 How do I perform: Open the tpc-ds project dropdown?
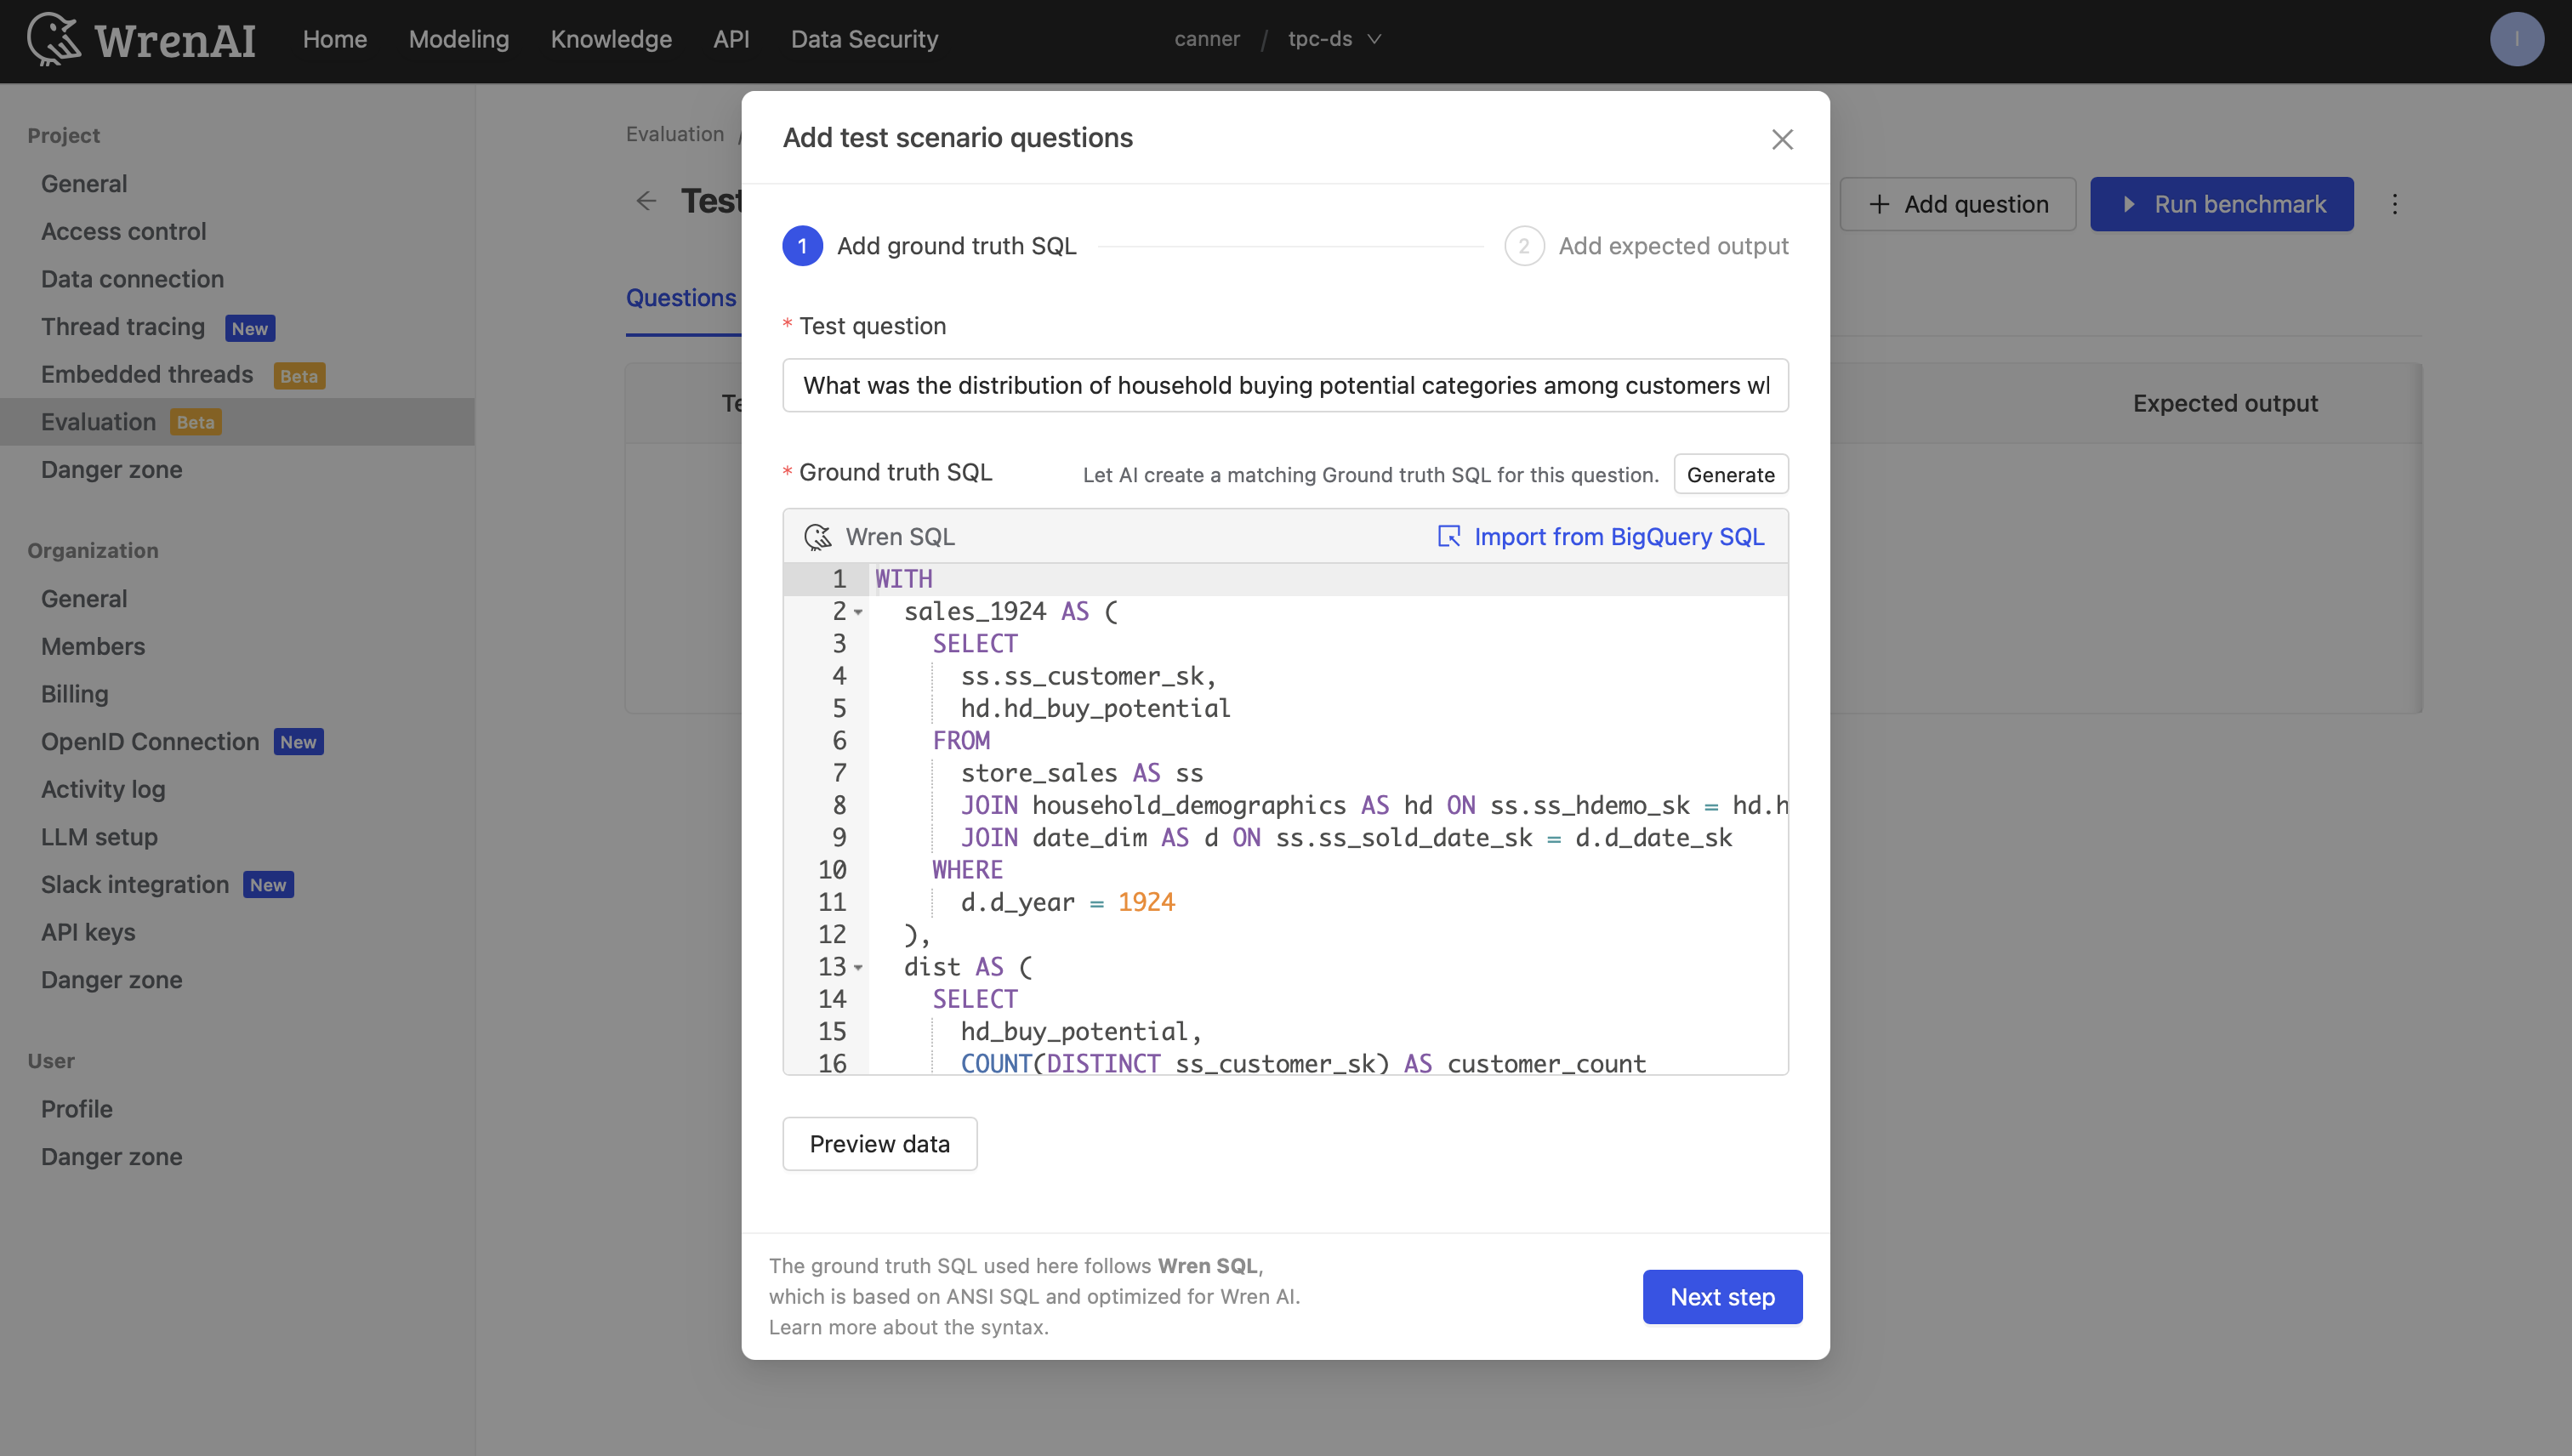1334,39
